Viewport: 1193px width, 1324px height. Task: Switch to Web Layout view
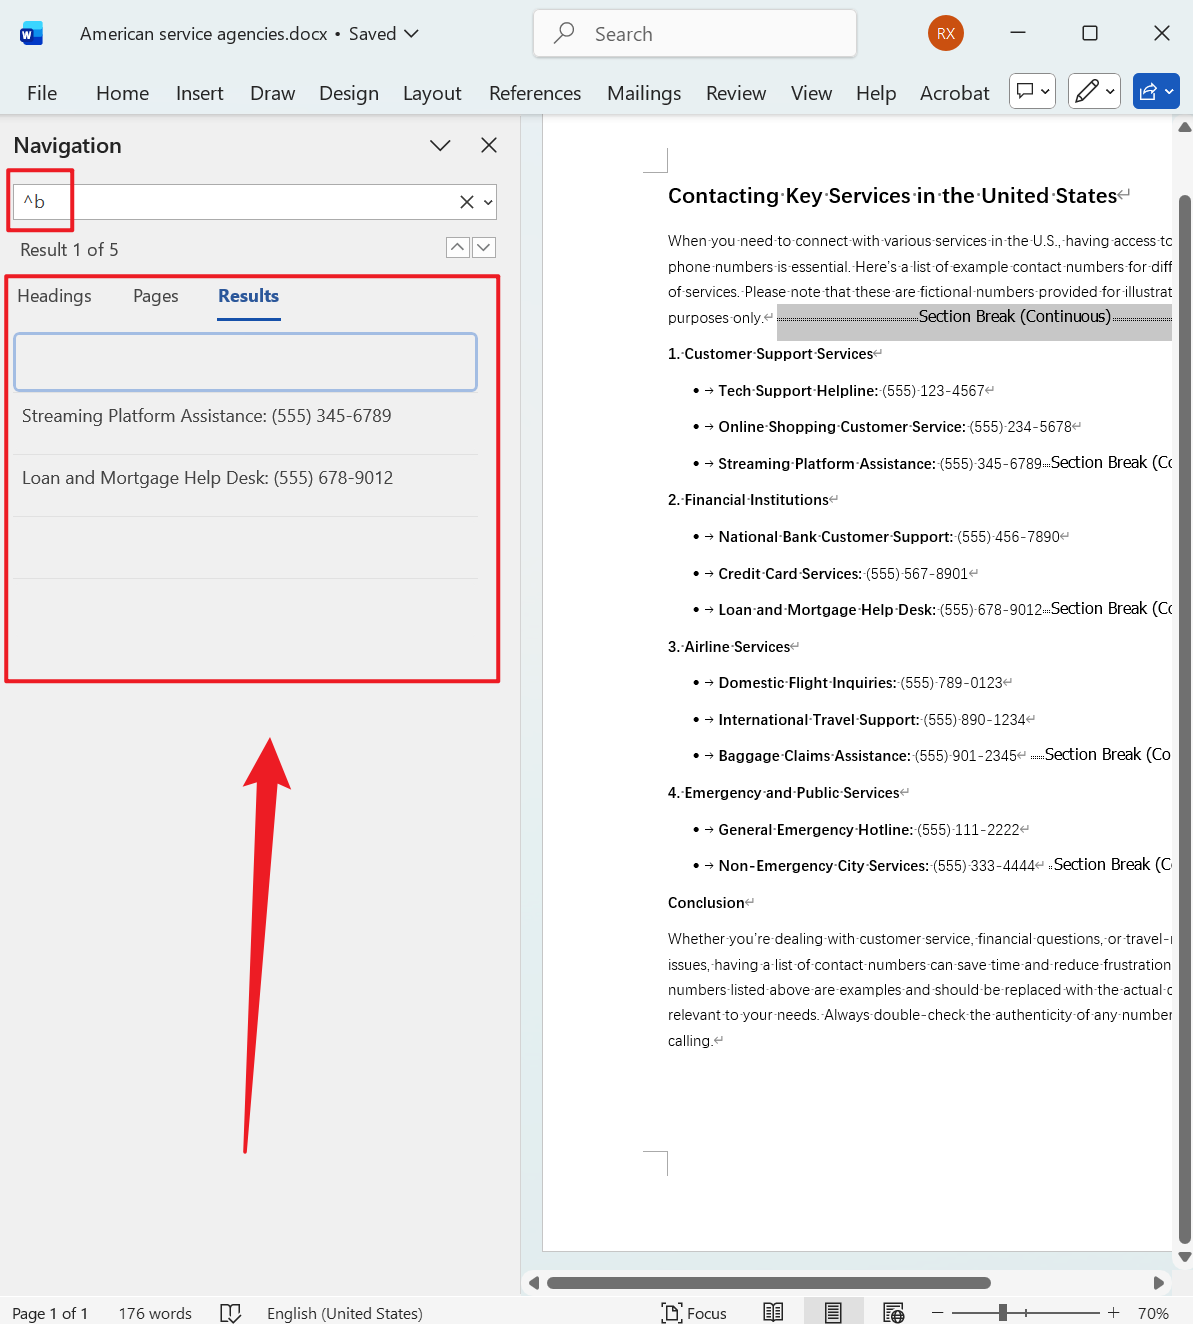point(893,1311)
